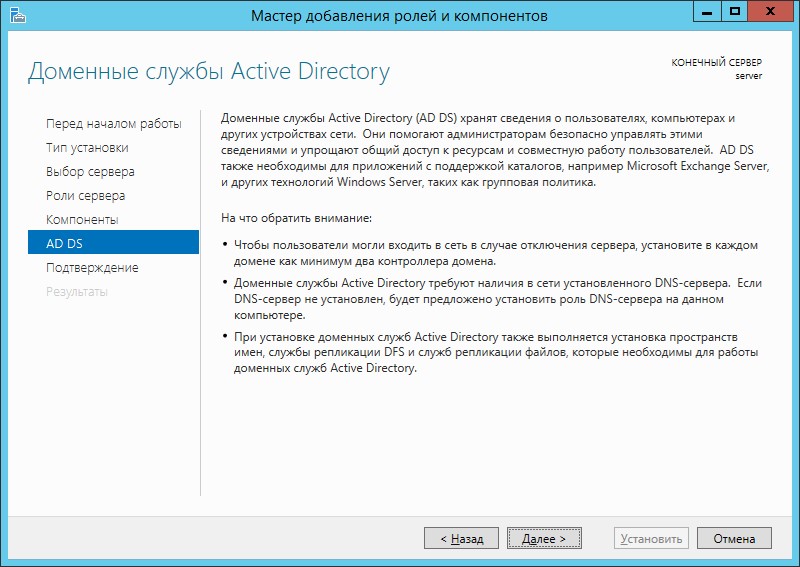Click the 'На что обратить внимание:' text

[x=296, y=218]
